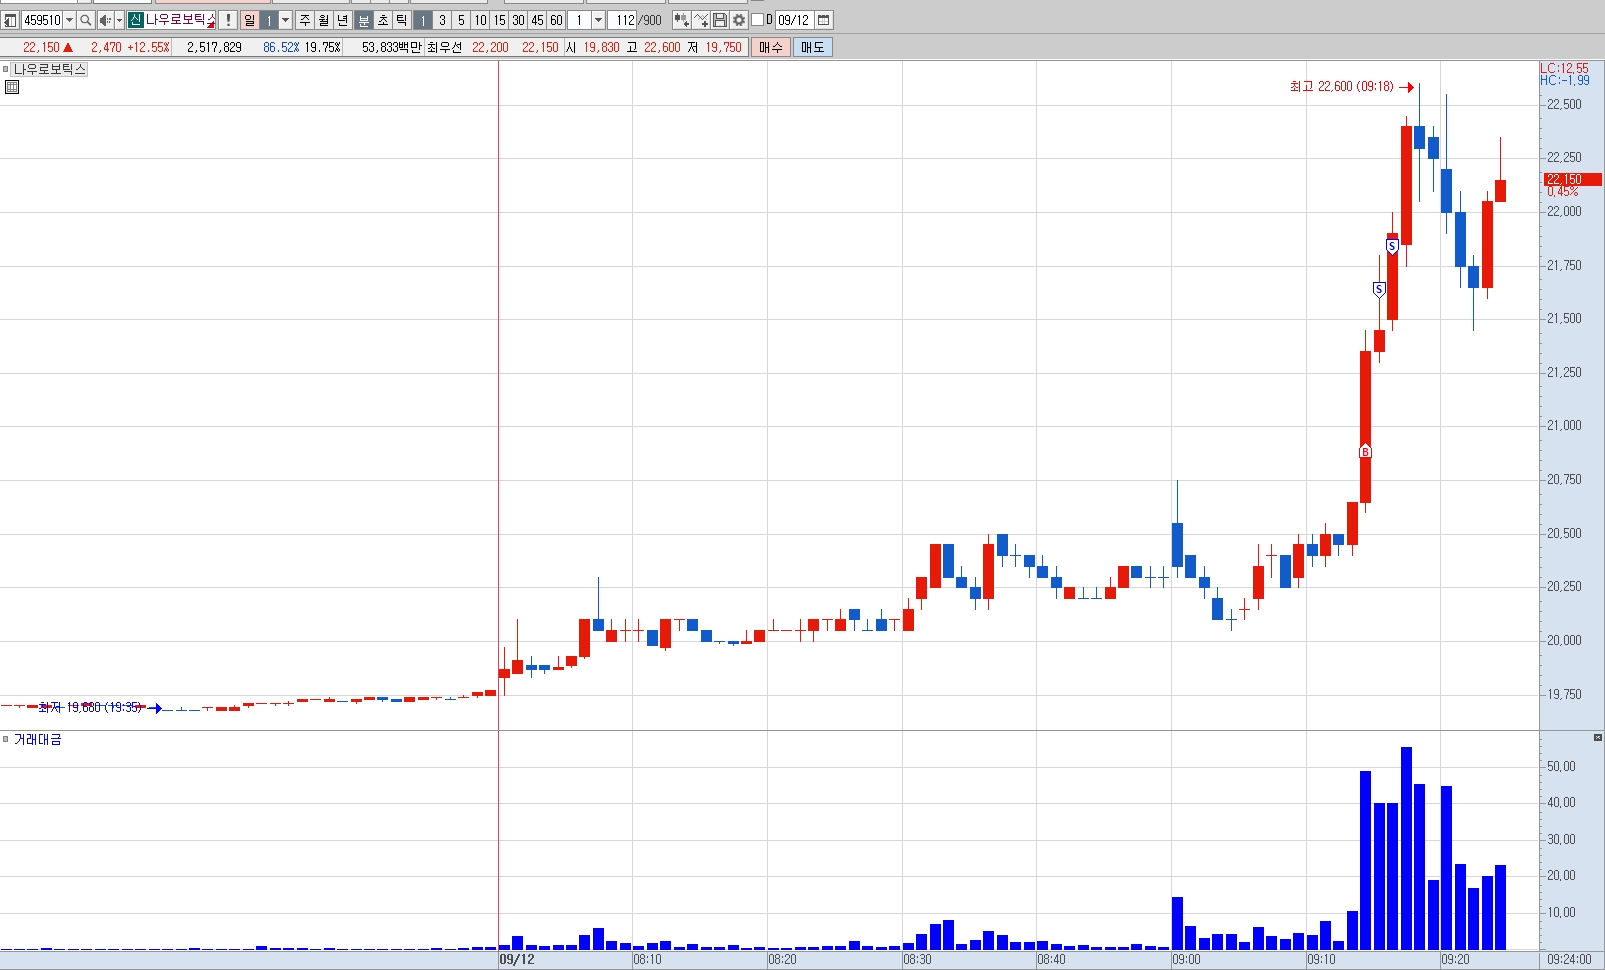Click the add indicator line chart icon
Image resolution: width=1605 pixels, height=970 pixels.
701,20
